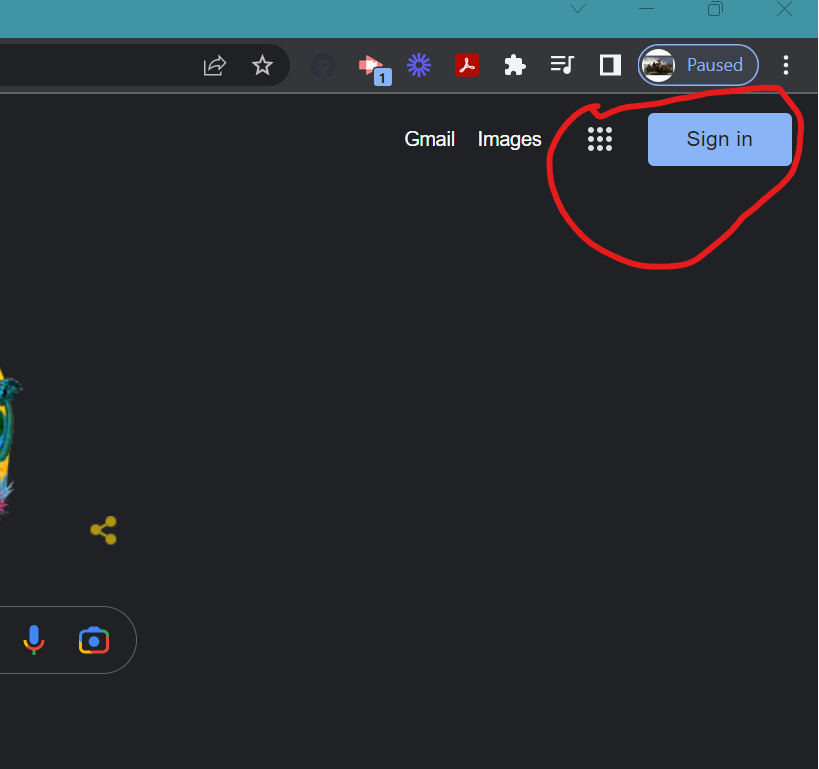This screenshot has height=769, width=819.
Task: Open the purple starburst extension
Action: coord(419,65)
